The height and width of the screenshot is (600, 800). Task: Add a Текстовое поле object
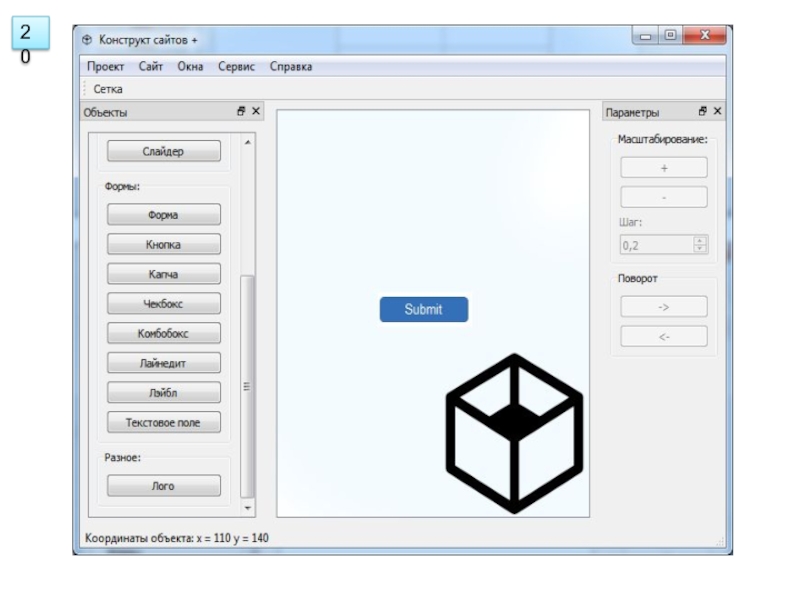(x=164, y=422)
